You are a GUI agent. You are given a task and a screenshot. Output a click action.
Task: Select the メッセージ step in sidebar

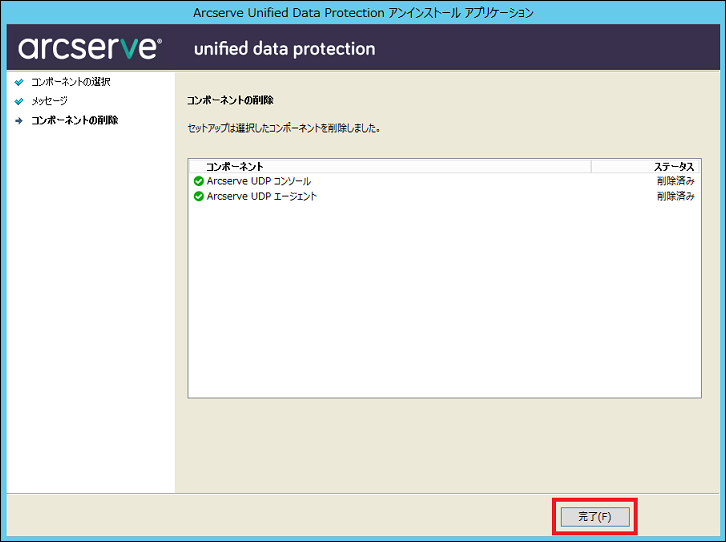[x=50, y=101]
